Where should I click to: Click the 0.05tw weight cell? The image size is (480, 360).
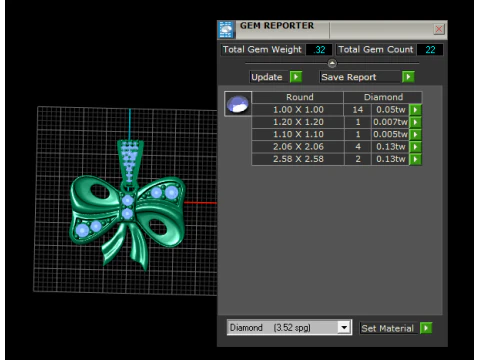tap(390, 110)
